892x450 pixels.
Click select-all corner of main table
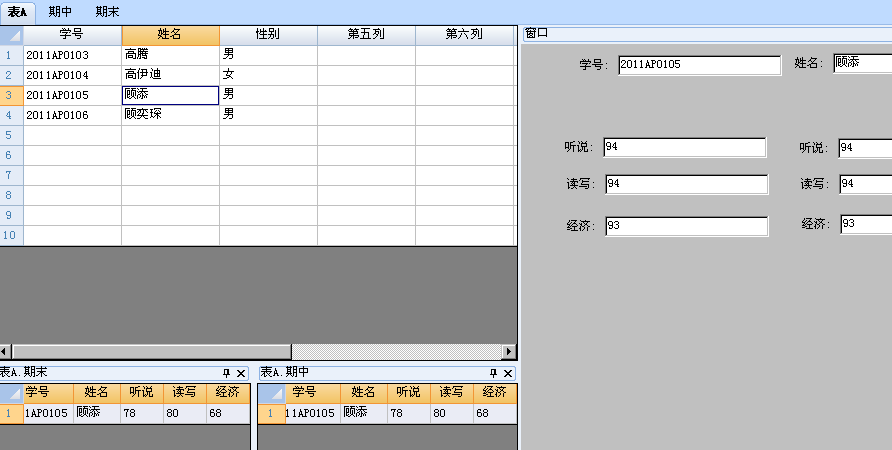11,35
